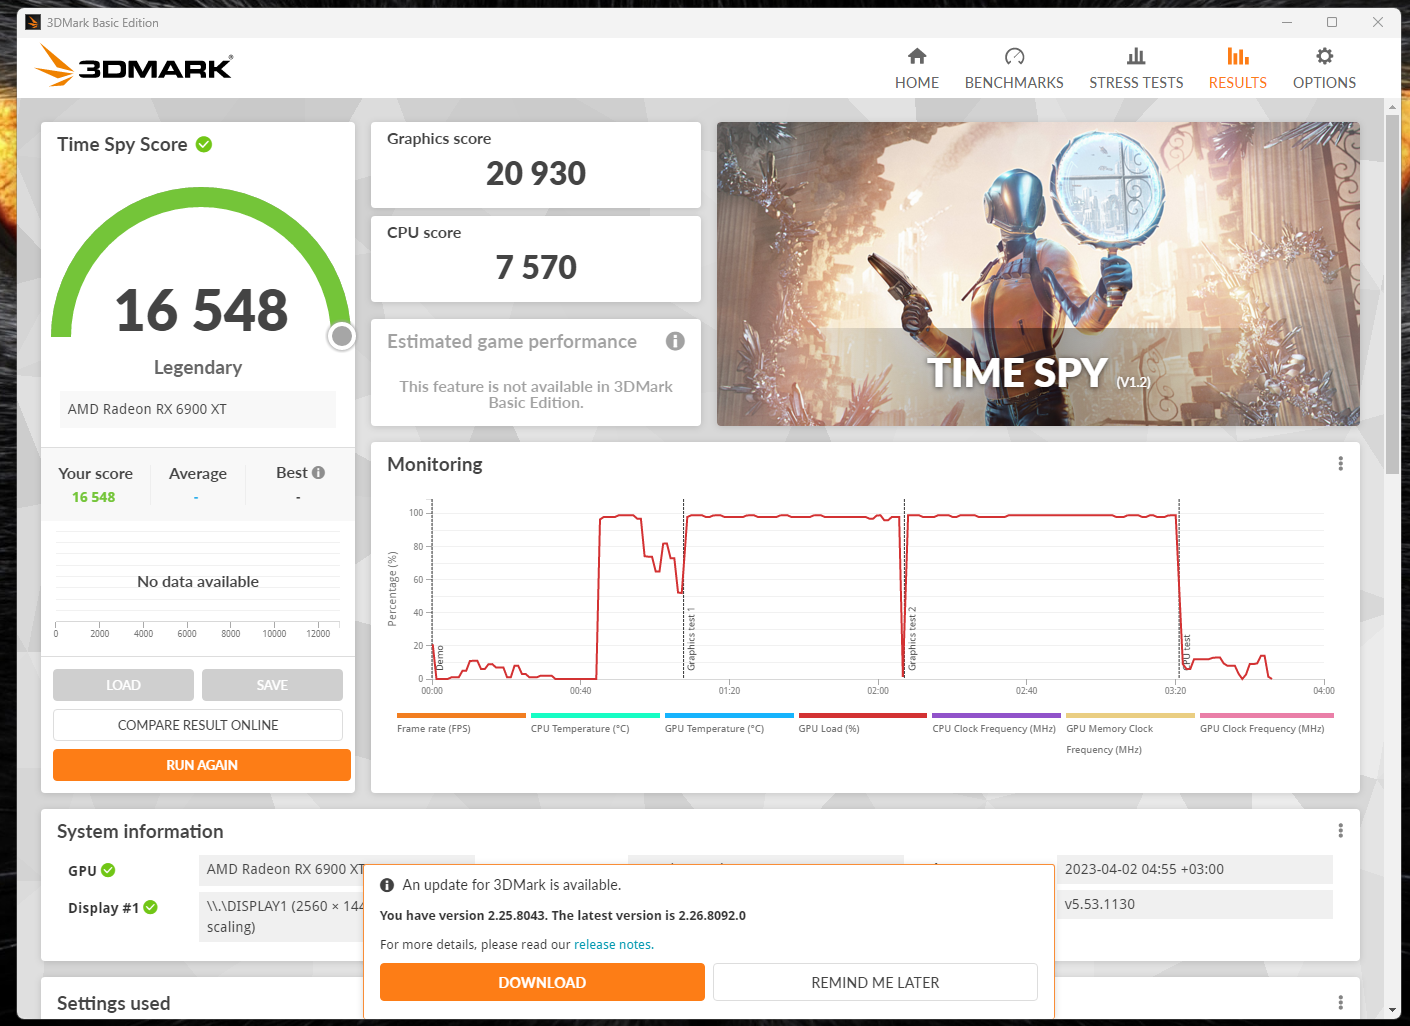The height and width of the screenshot is (1026, 1410).
Task: Click the green check next to GPU
Action: coord(108,870)
